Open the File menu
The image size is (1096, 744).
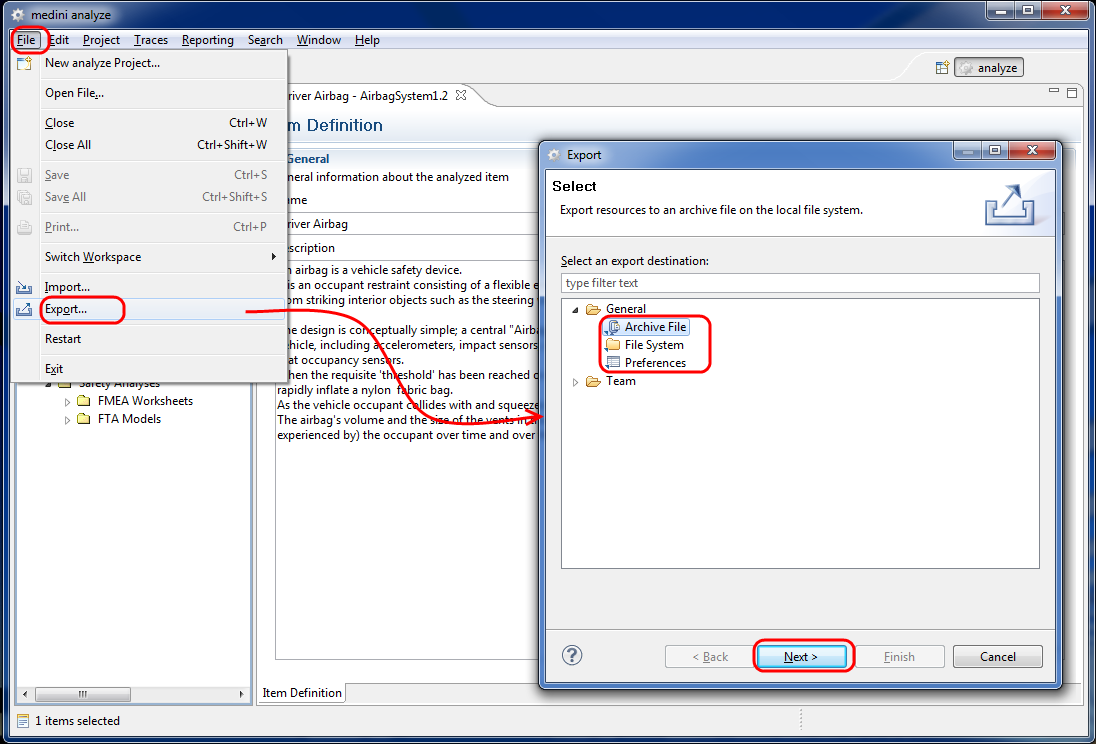26,40
